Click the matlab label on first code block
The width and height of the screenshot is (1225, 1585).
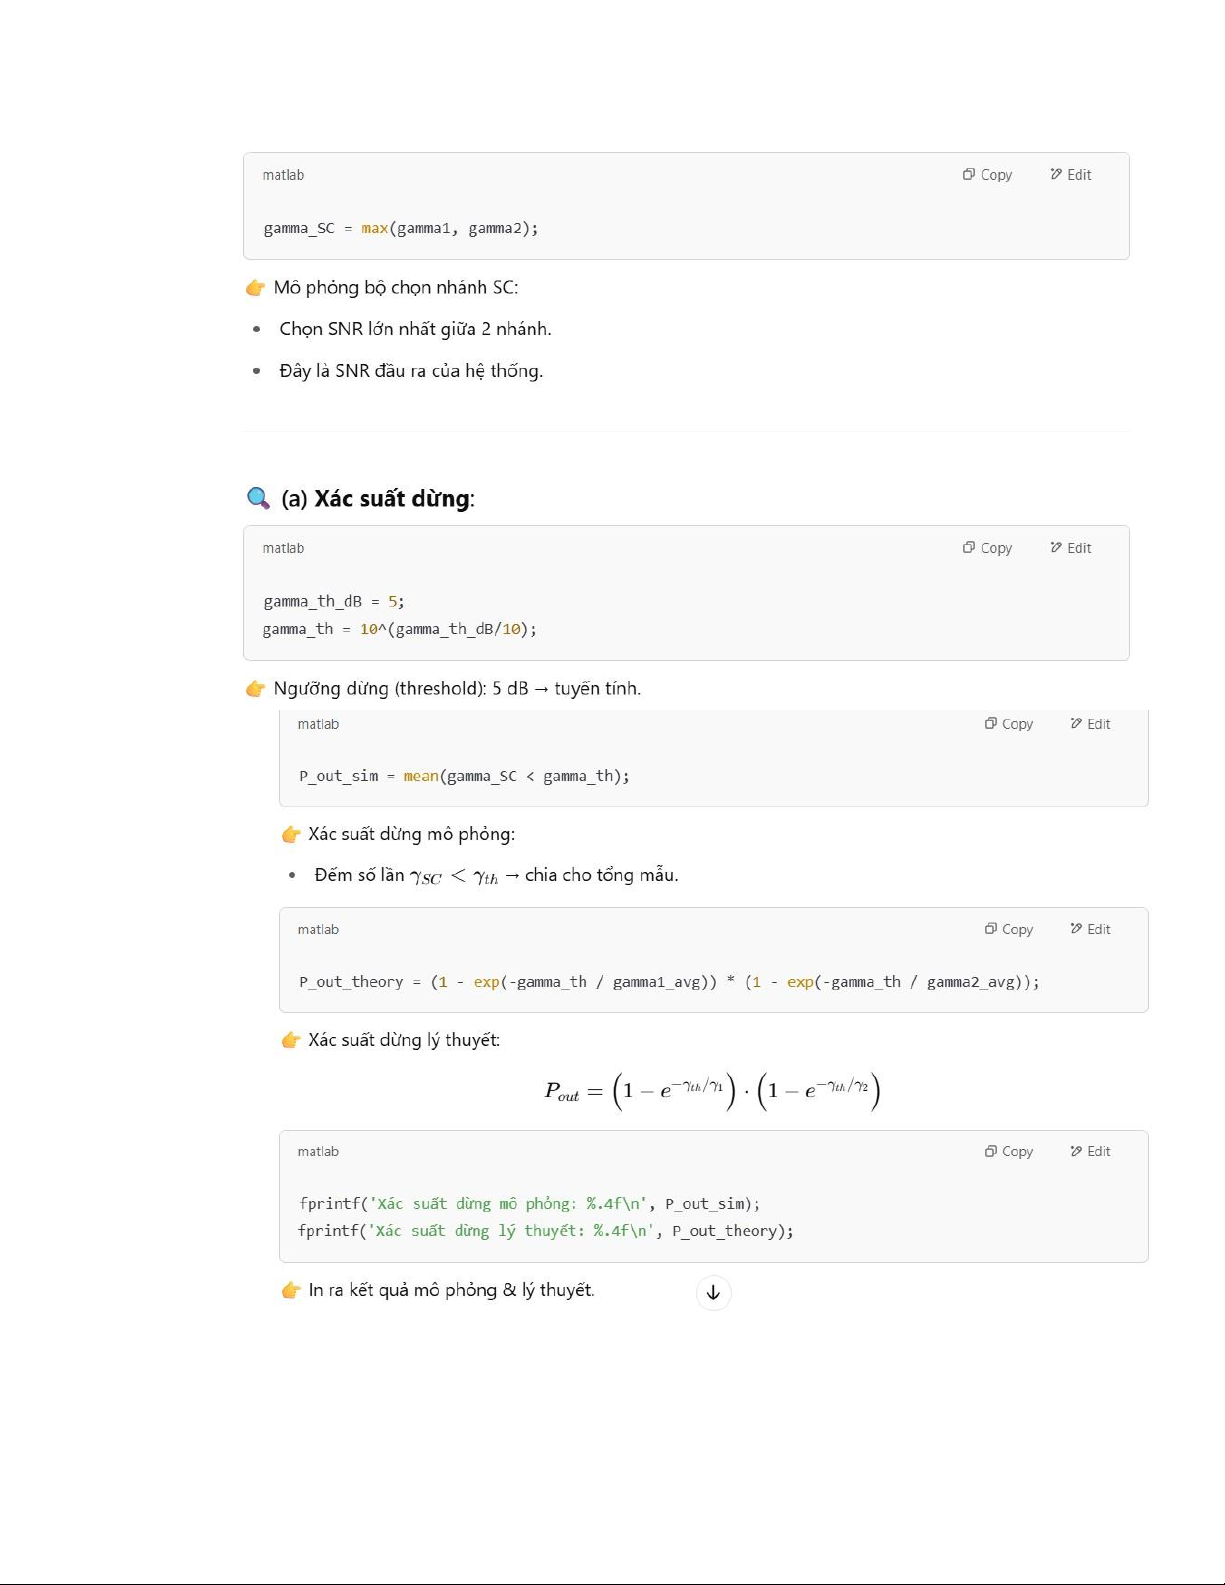[x=283, y=175]
